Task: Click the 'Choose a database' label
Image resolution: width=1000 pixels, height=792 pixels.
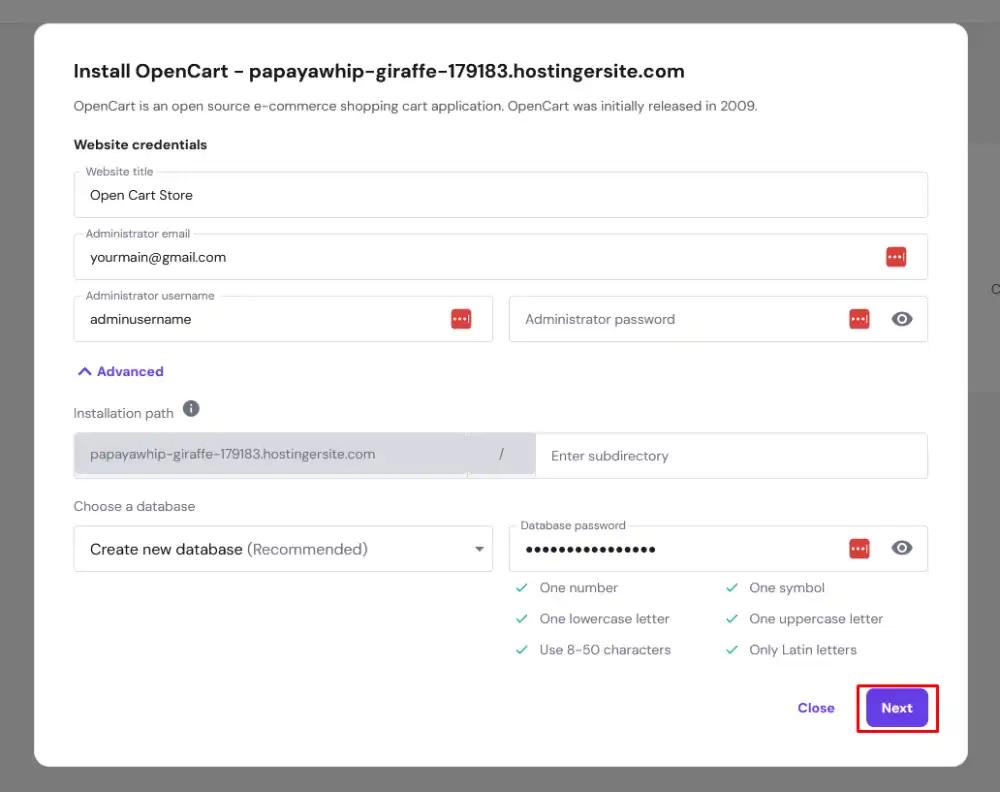Action: point(134,506)
